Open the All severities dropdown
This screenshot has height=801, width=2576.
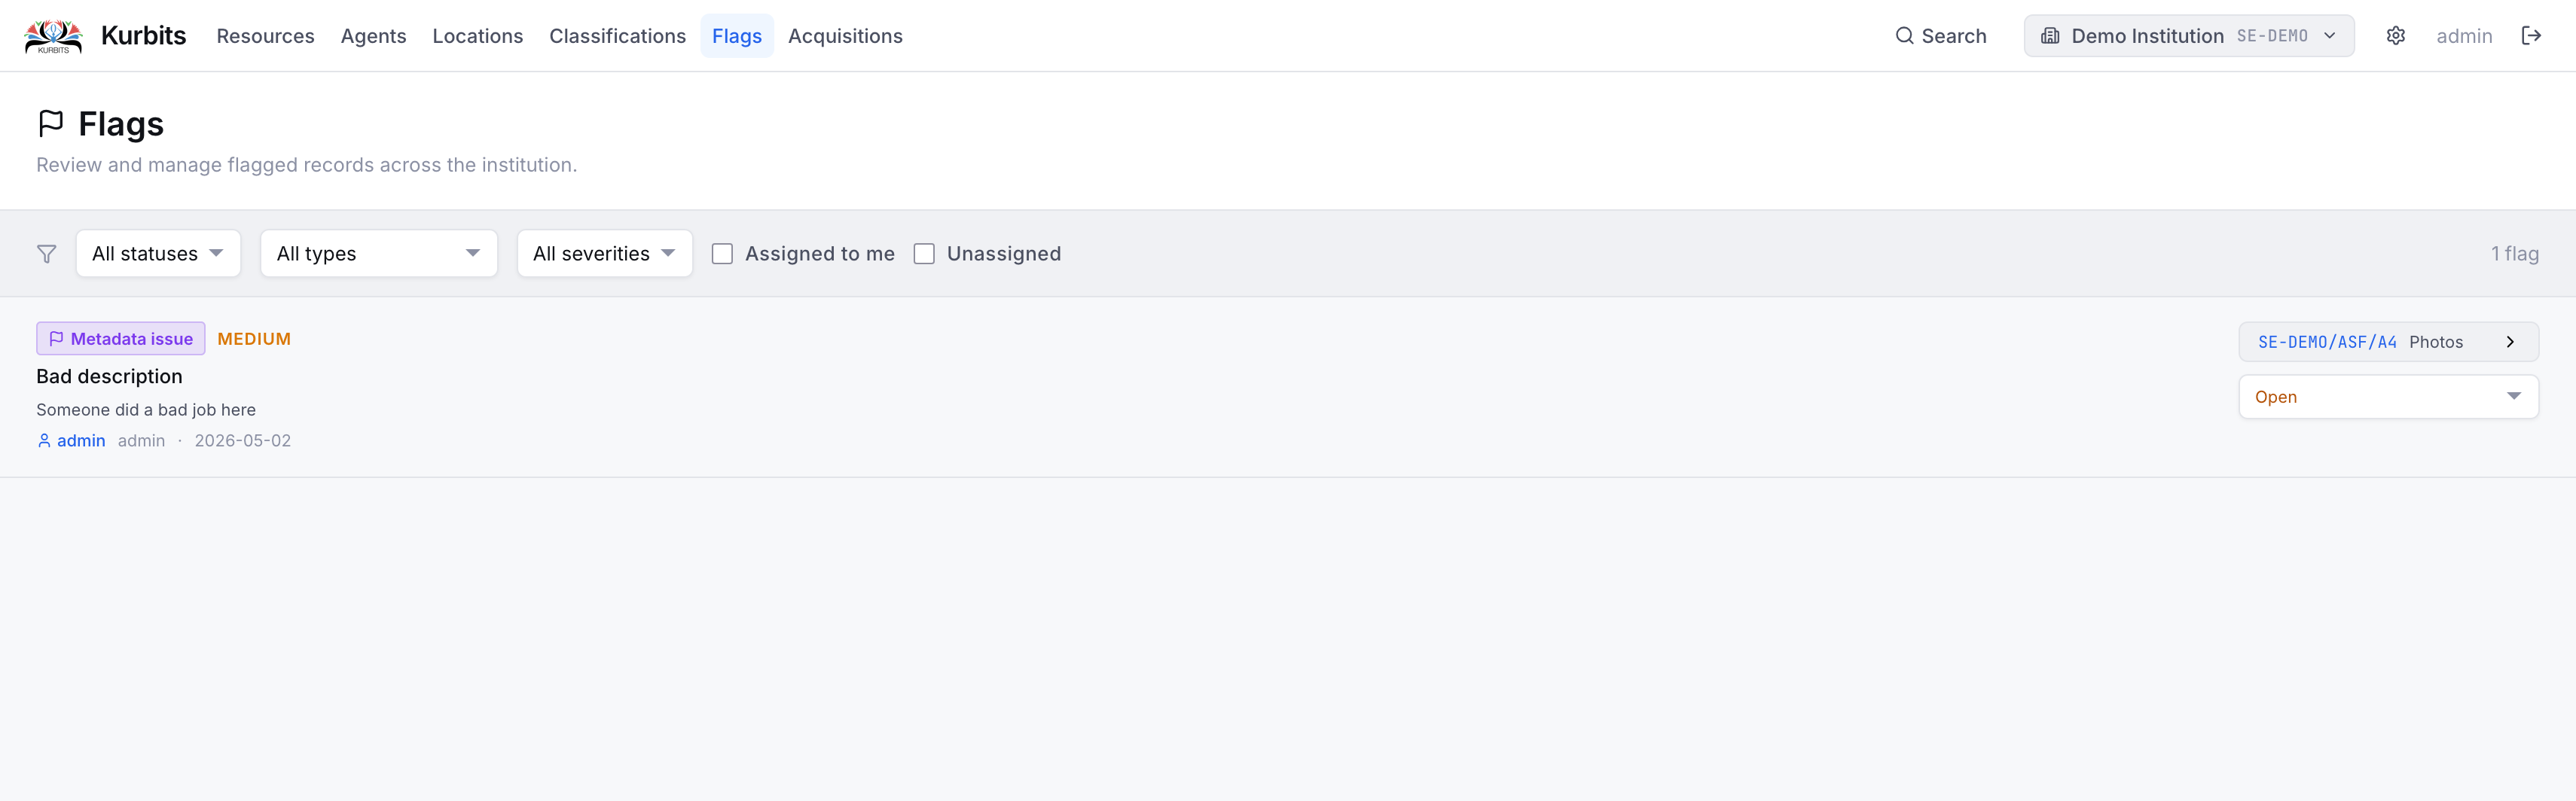coord(605,254)
